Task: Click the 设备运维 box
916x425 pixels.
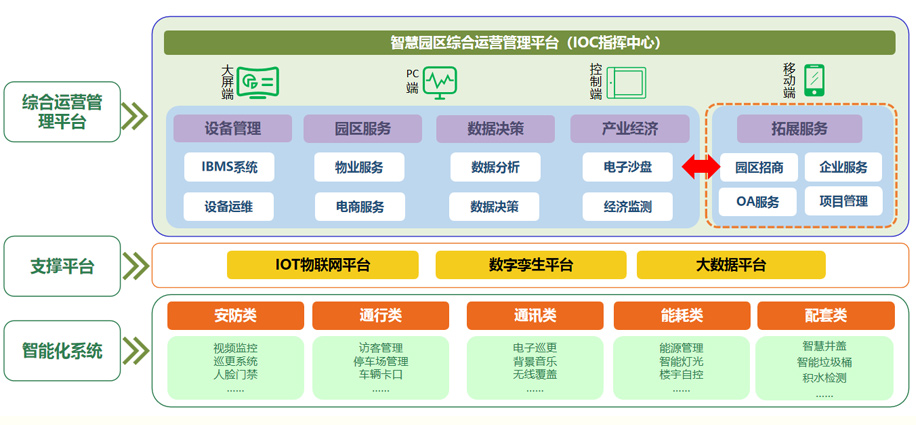Action: coord(228,207)
